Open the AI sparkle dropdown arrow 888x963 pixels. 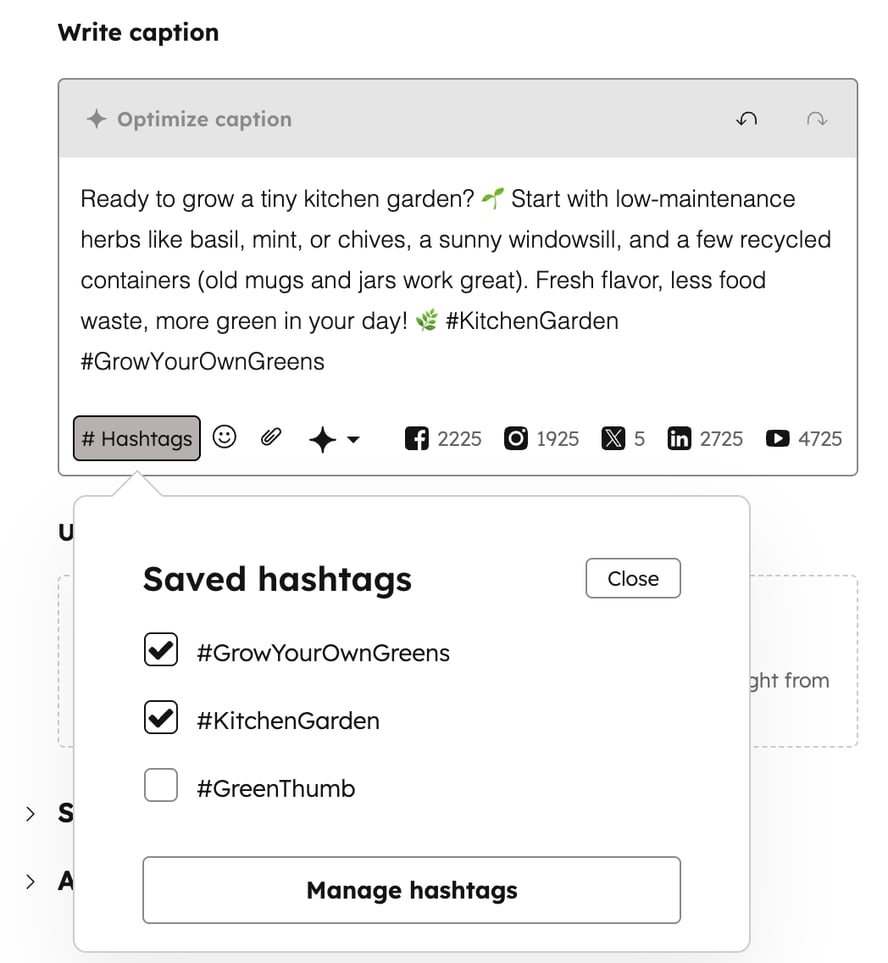coord(353,439)
